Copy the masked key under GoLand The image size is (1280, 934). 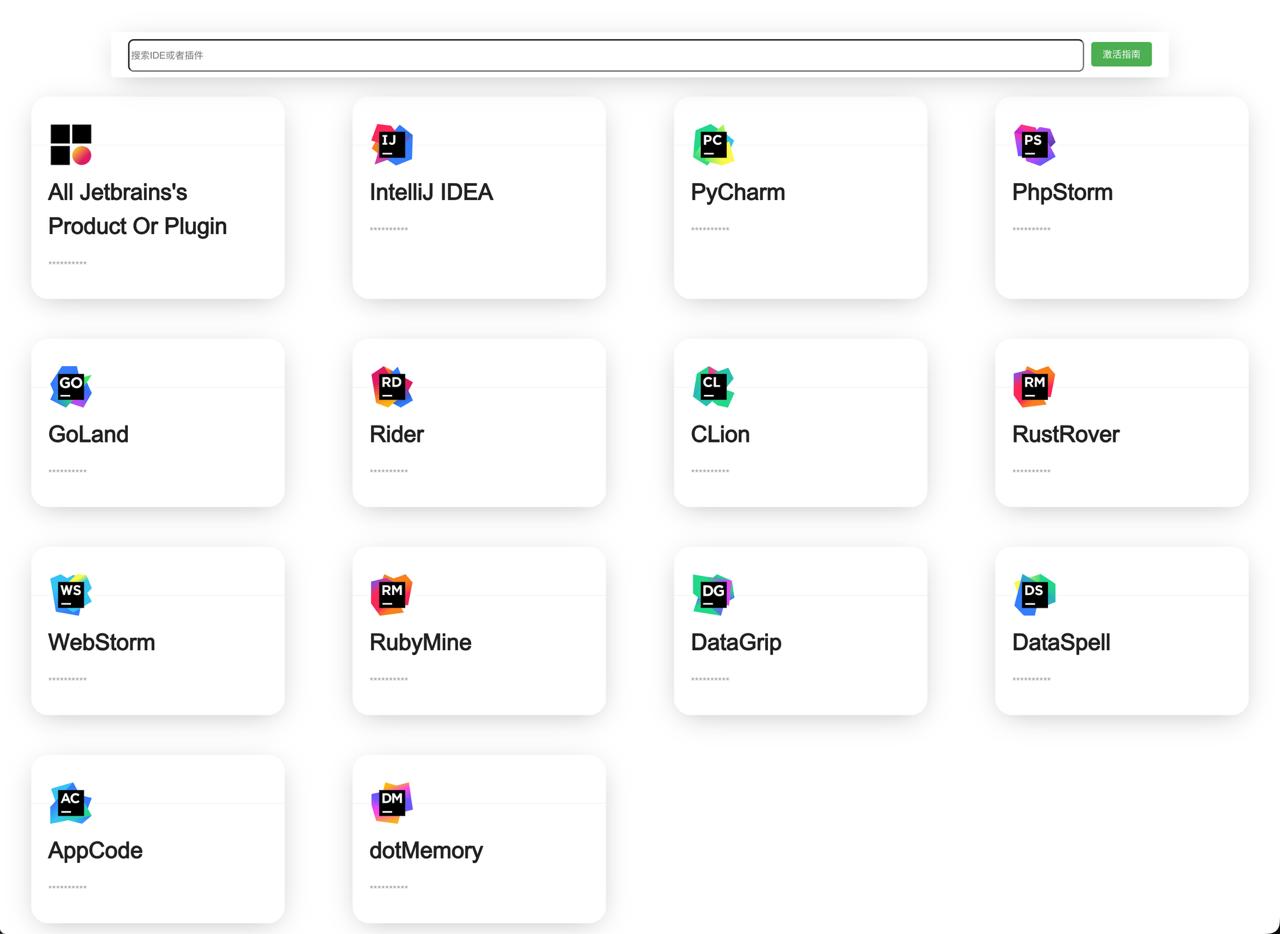tap(67, 472)
